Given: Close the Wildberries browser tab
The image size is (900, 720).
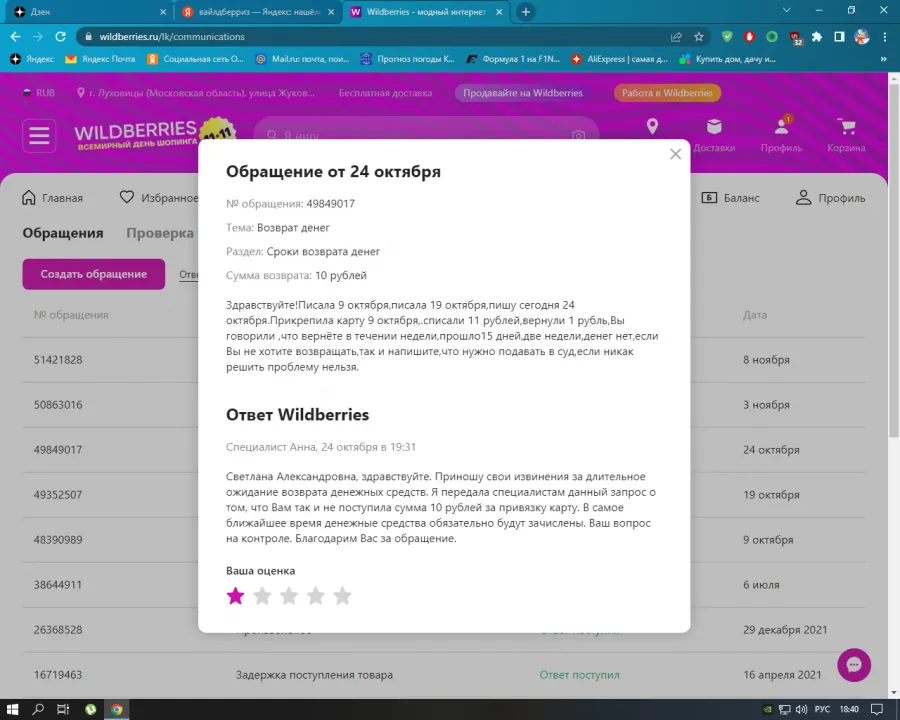Looking at the screenshot, I should click(499, 11).
